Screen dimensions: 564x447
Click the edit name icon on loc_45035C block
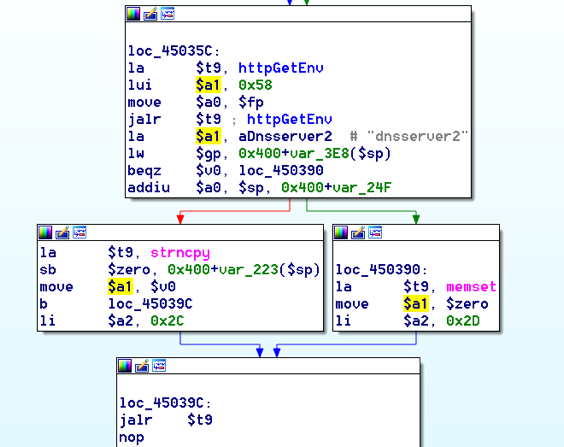click(x=150, y=14)
